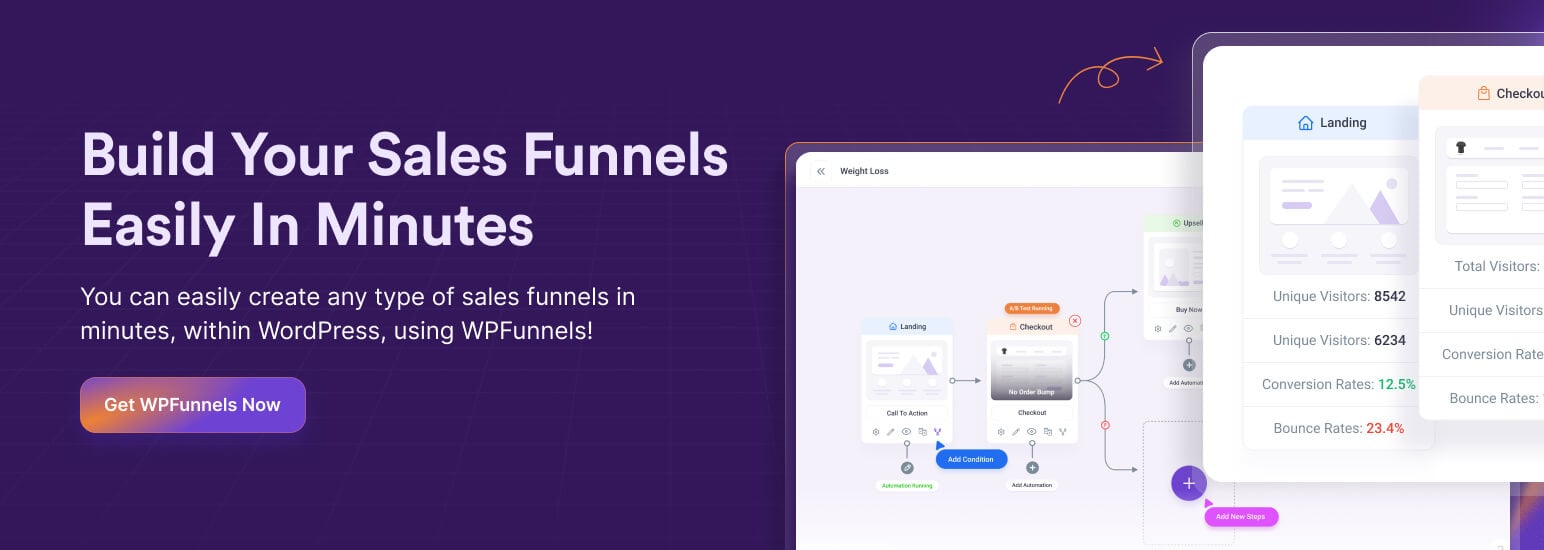Click plus icon beneath the Upsell step
Image resolution: width=1544 pixels, height=550 pixels.
1189,365
